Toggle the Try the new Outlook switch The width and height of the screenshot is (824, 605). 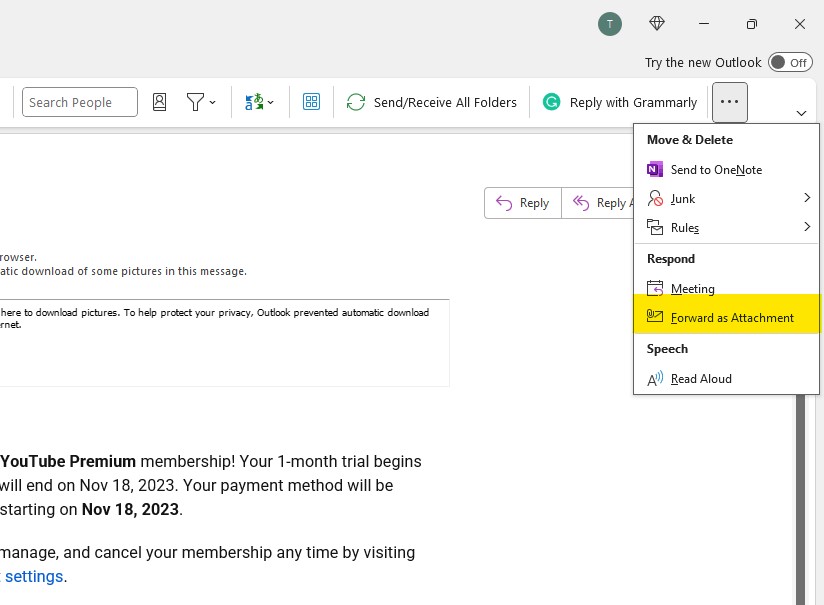coord(790,63)
